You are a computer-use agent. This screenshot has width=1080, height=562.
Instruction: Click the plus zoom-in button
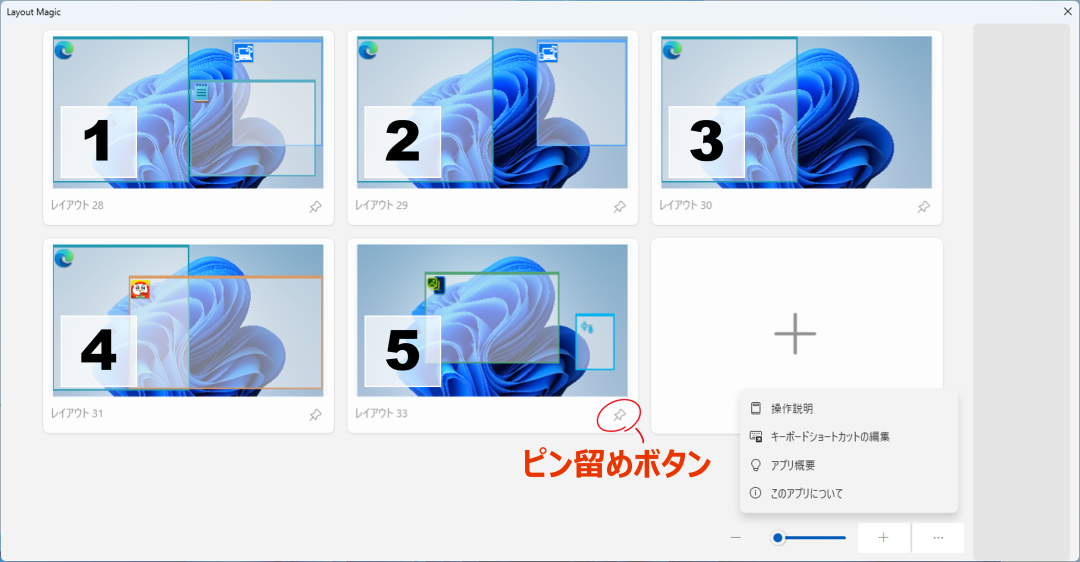pos(884,538)
